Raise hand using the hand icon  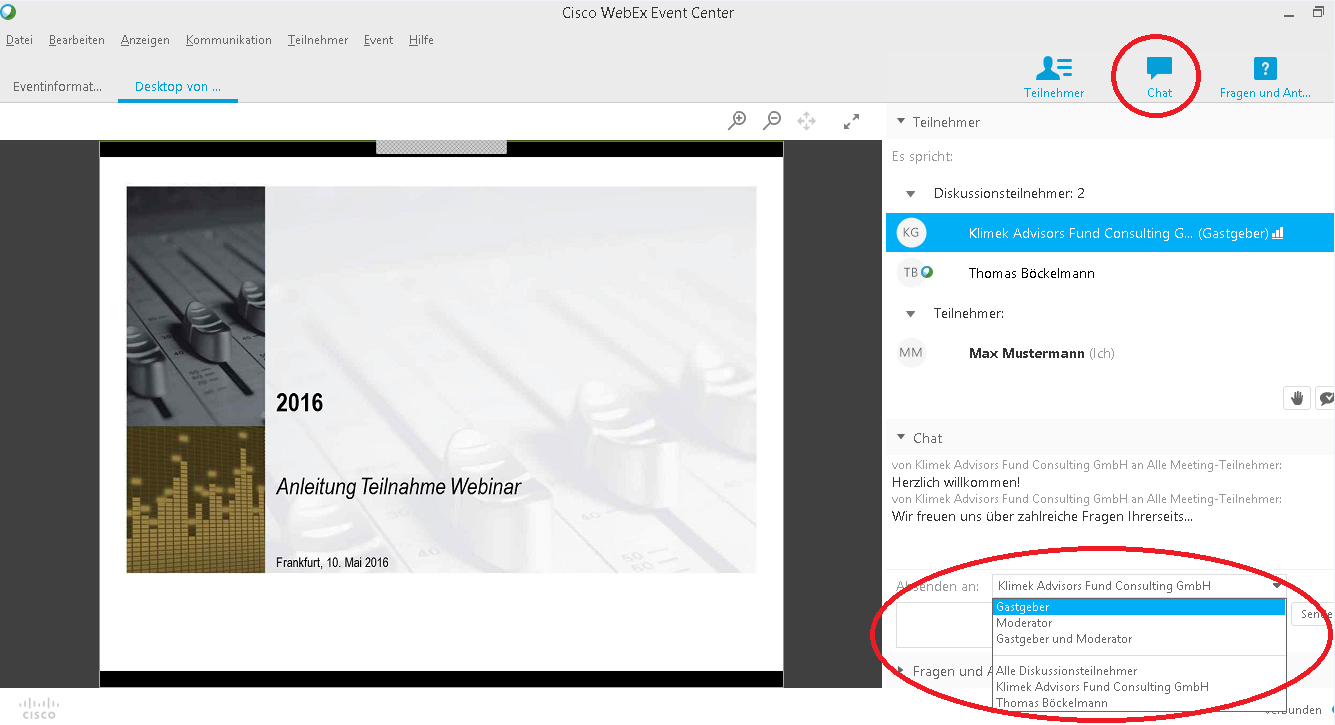1297,398
